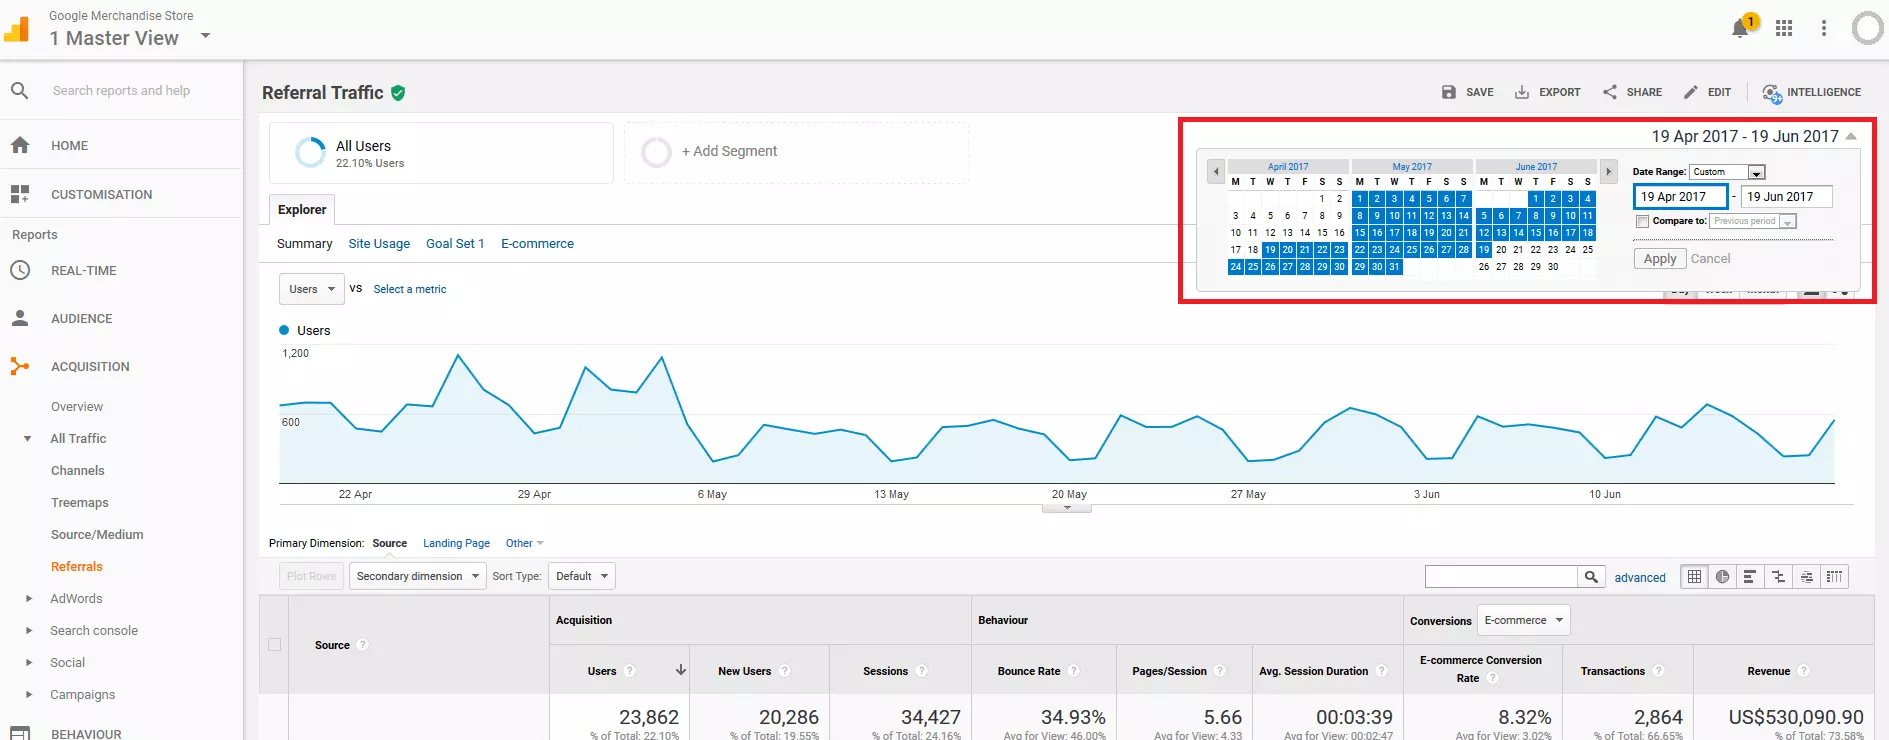Switch table to pivot view
The height and width of the screenshot is (740, 1889).
pos(1834,576)
